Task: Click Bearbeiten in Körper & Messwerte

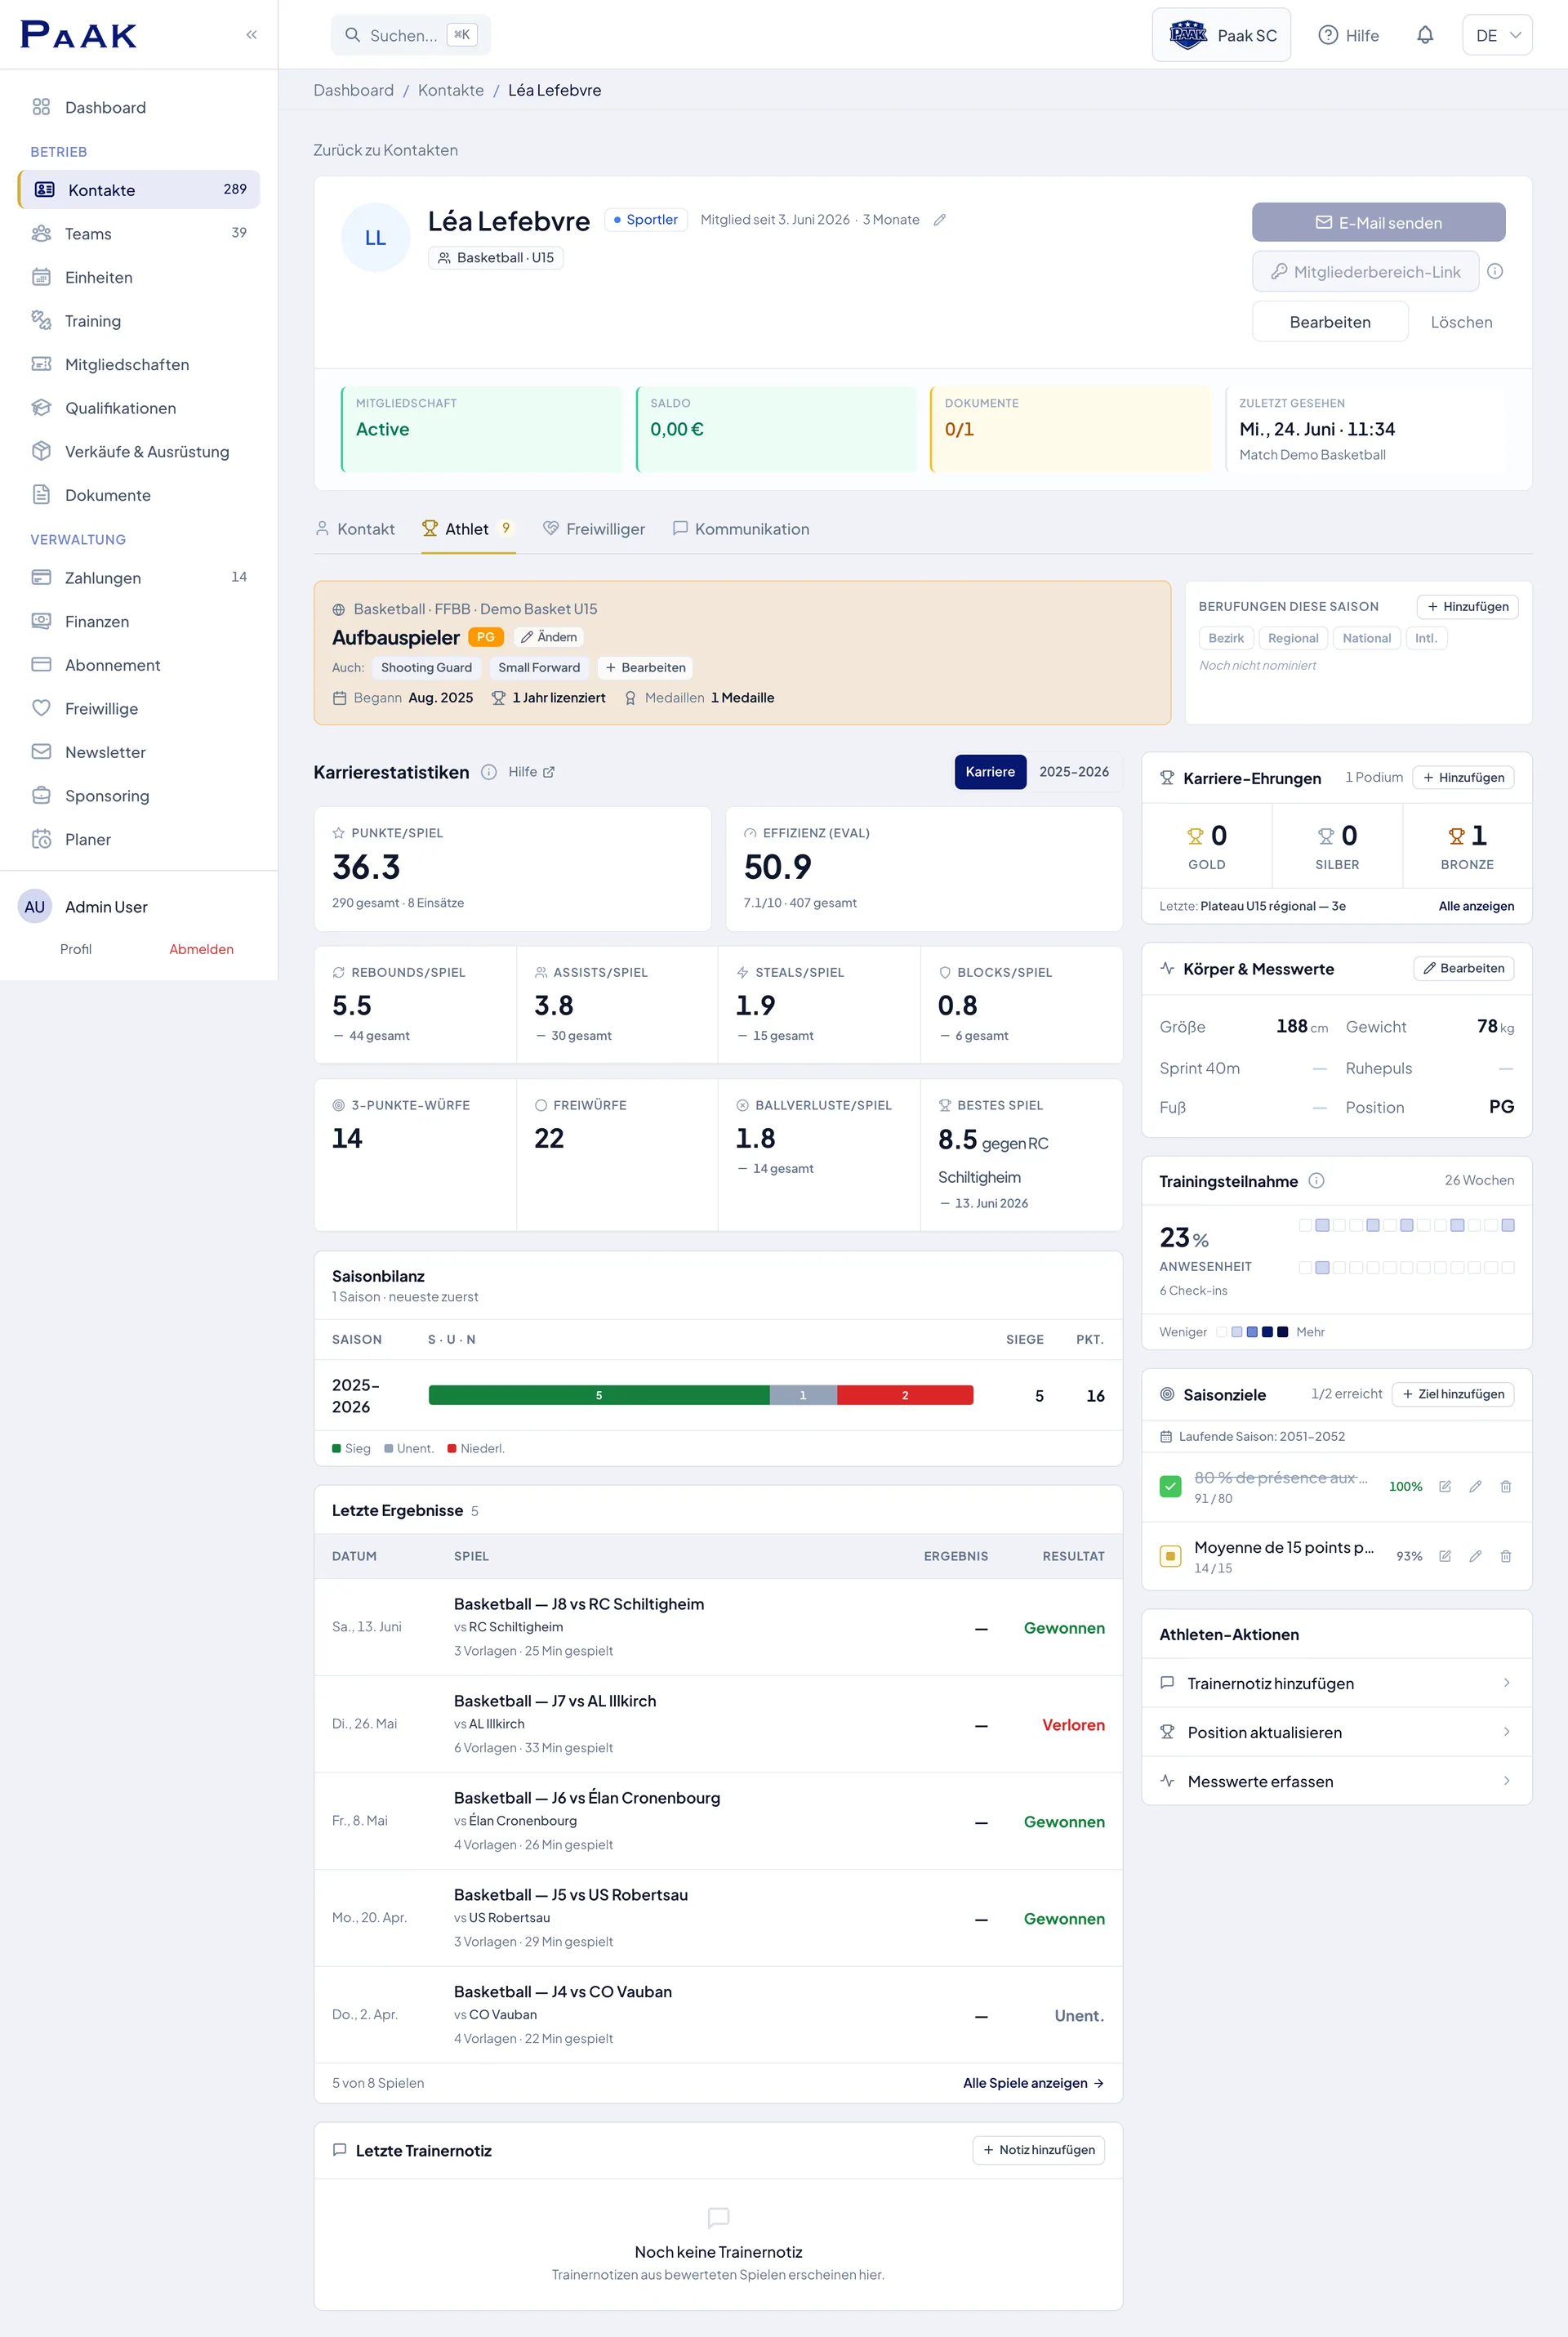Action: tap(1463, 968)
